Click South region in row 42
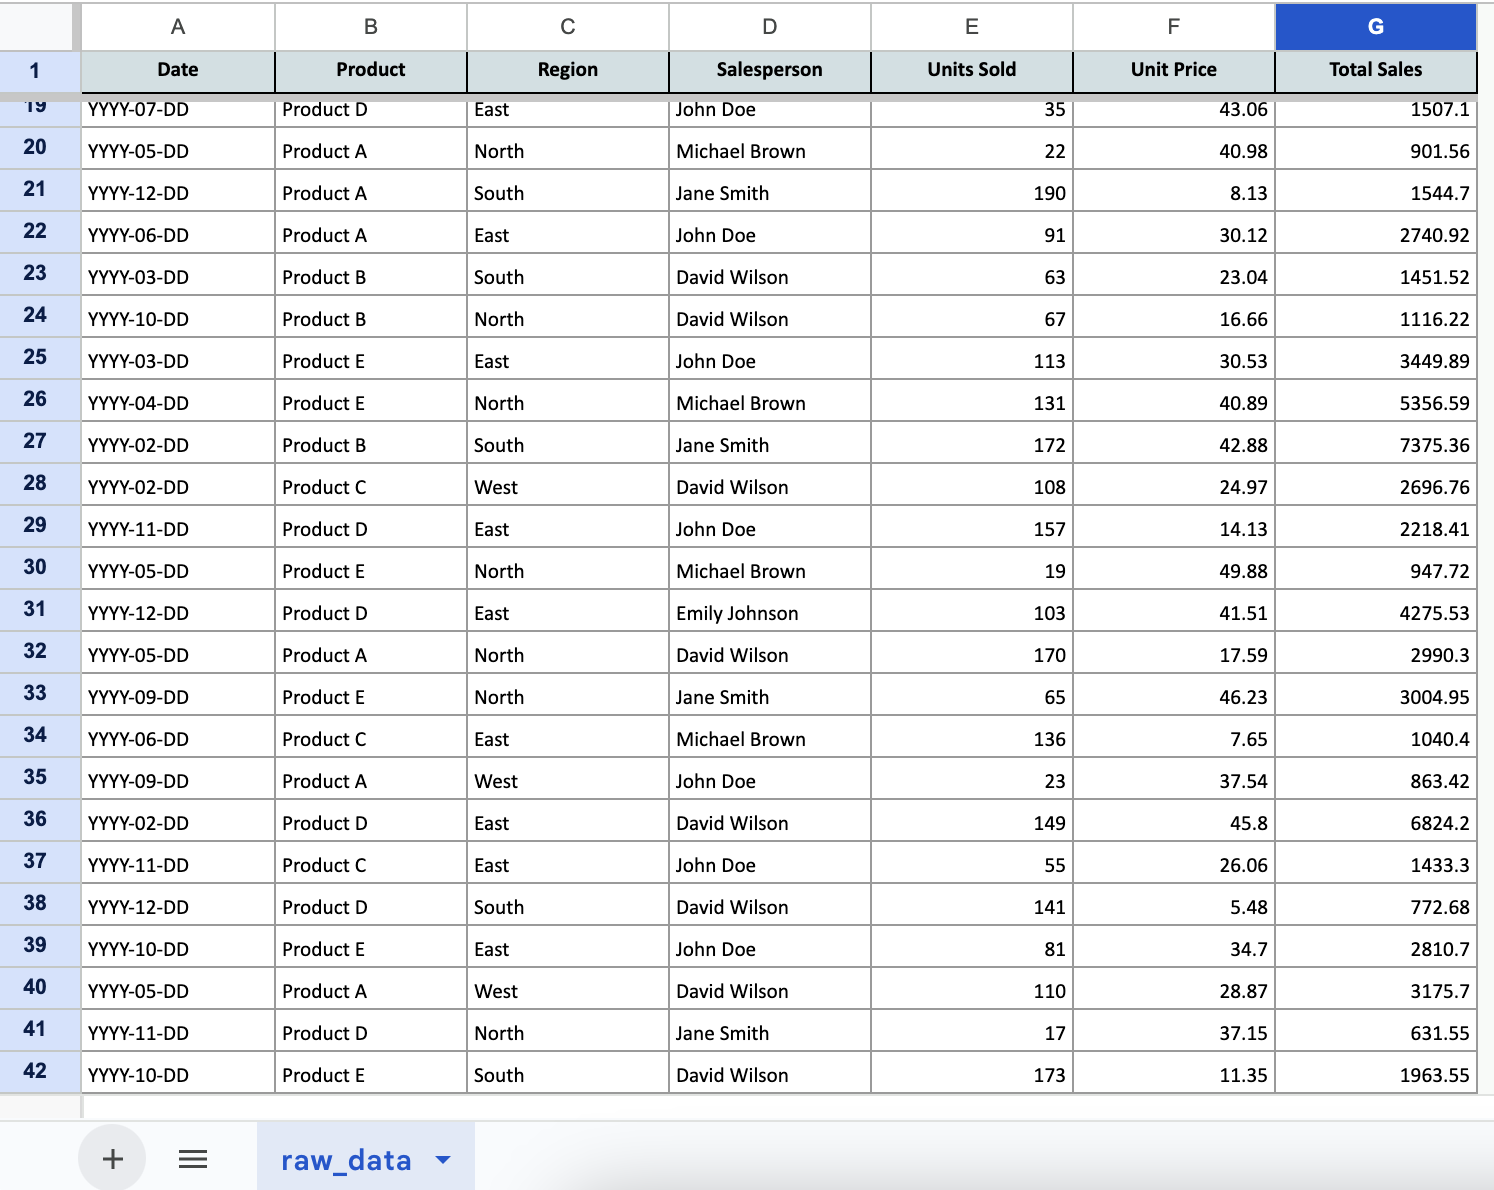Viewport: 1494px width, 1190px height. (568, 1075)
